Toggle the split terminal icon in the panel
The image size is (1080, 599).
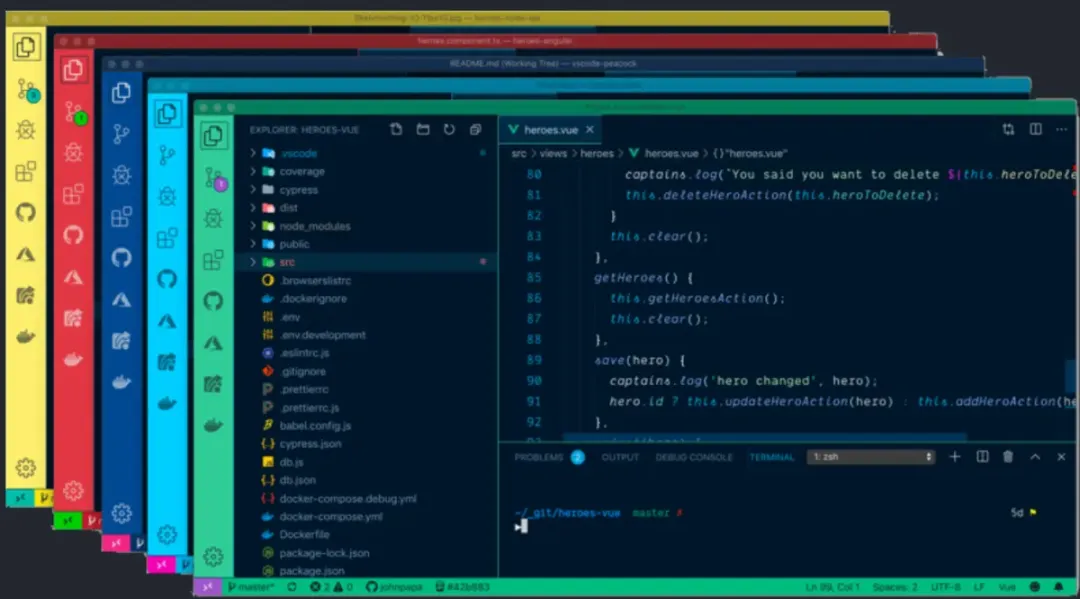tap(983, 455)
